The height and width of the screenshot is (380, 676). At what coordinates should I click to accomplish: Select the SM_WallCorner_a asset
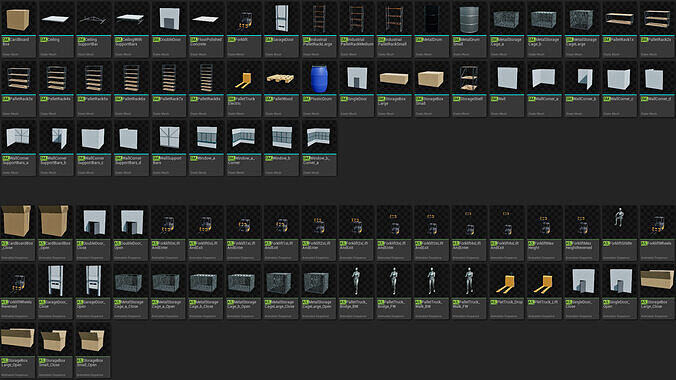[x=544, y=89]
